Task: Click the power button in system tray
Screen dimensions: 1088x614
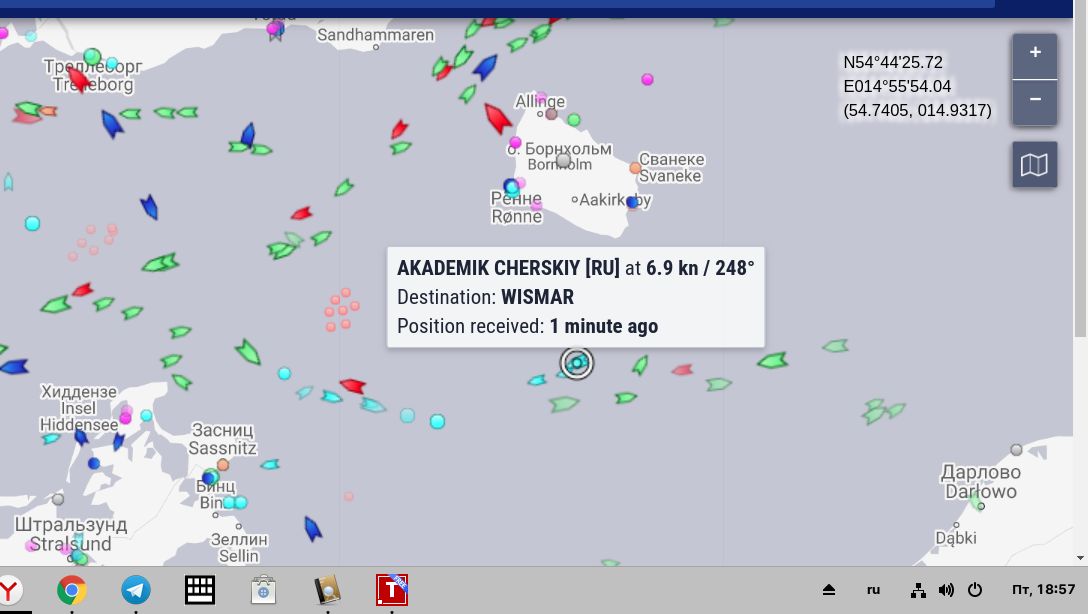Action: tap(975, 590)
